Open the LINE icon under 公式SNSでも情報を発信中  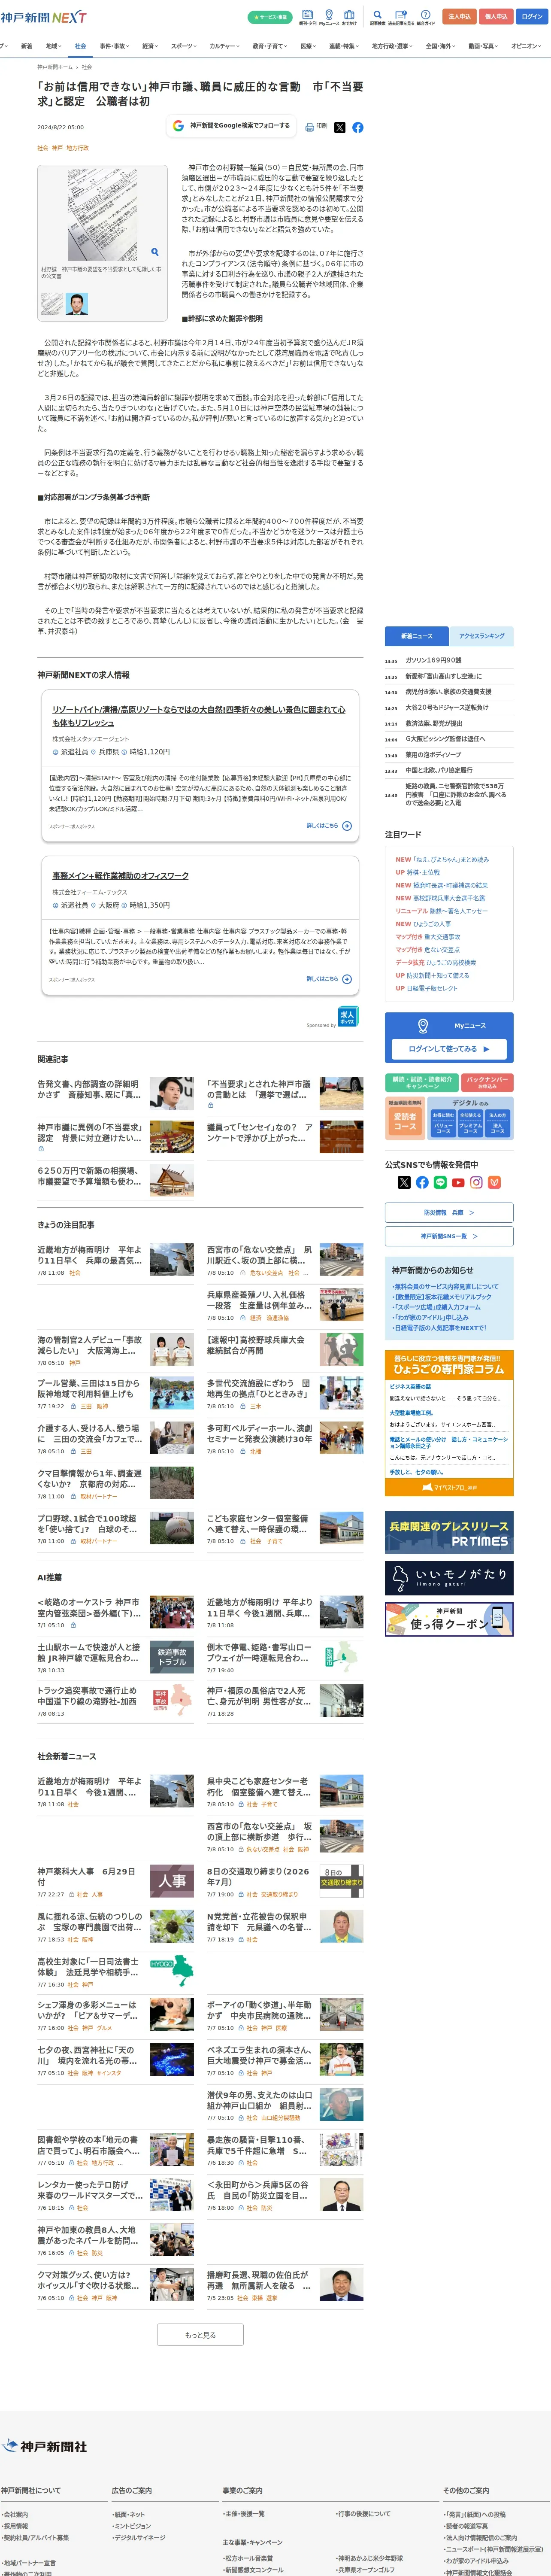[440, 1182]
